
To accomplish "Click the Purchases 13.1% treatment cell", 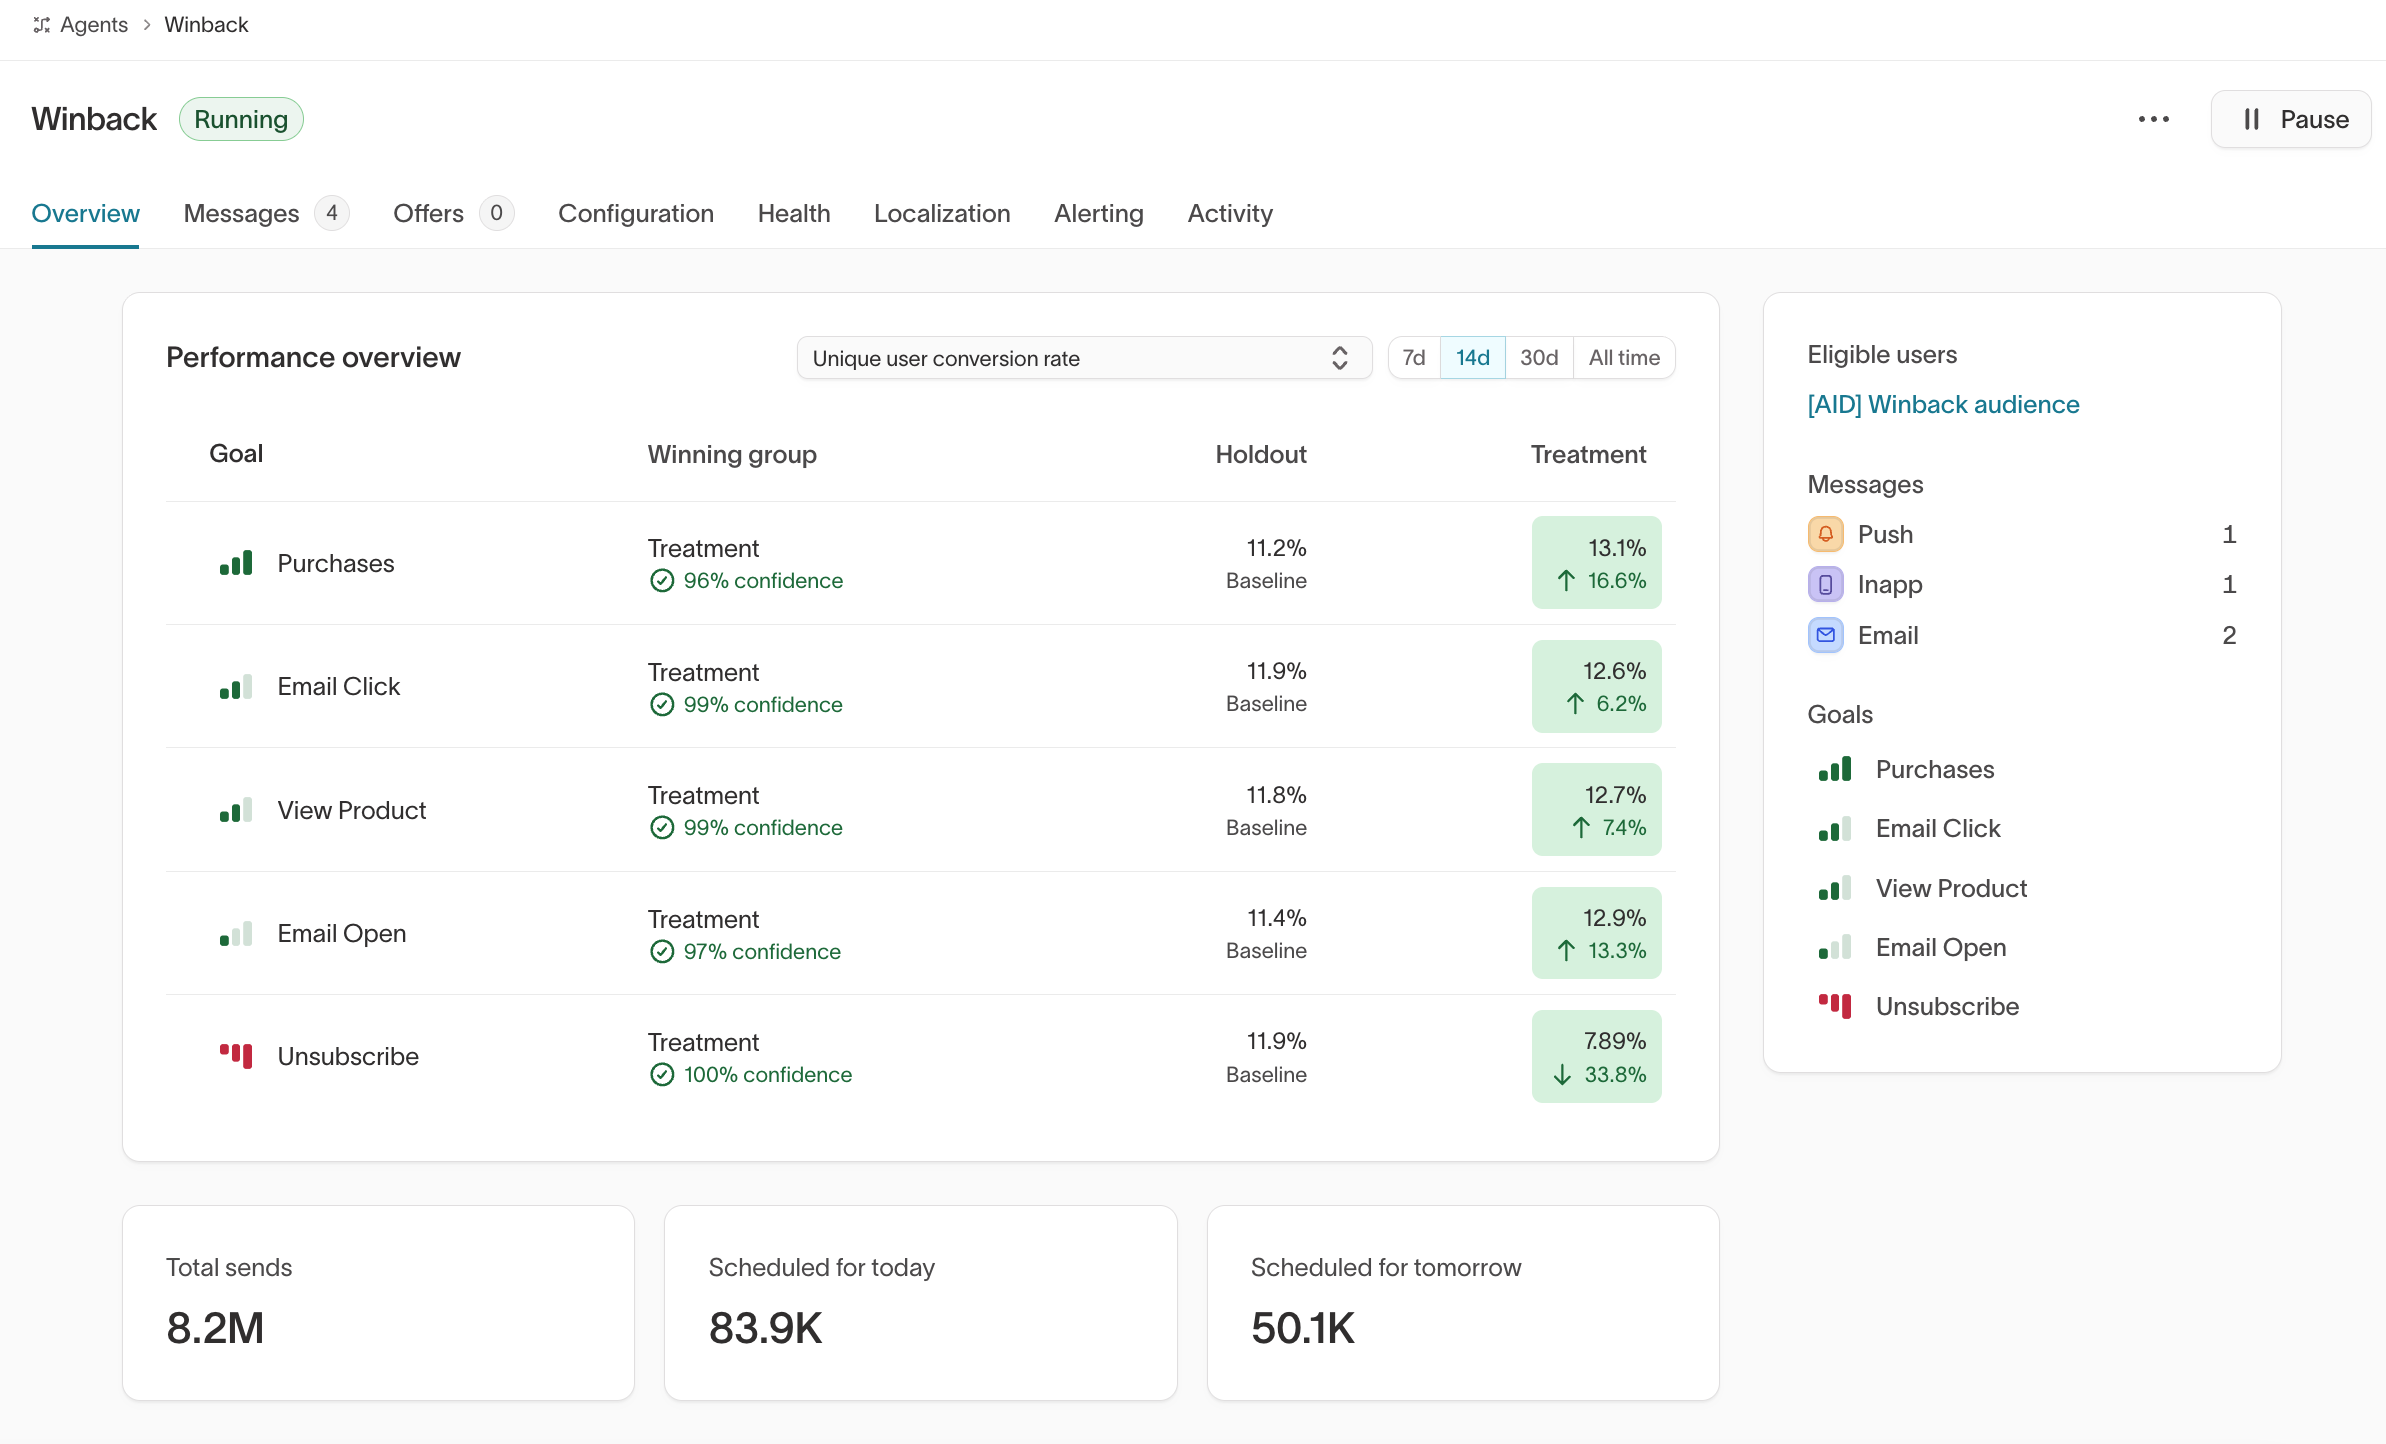I will click(1596, 563).
